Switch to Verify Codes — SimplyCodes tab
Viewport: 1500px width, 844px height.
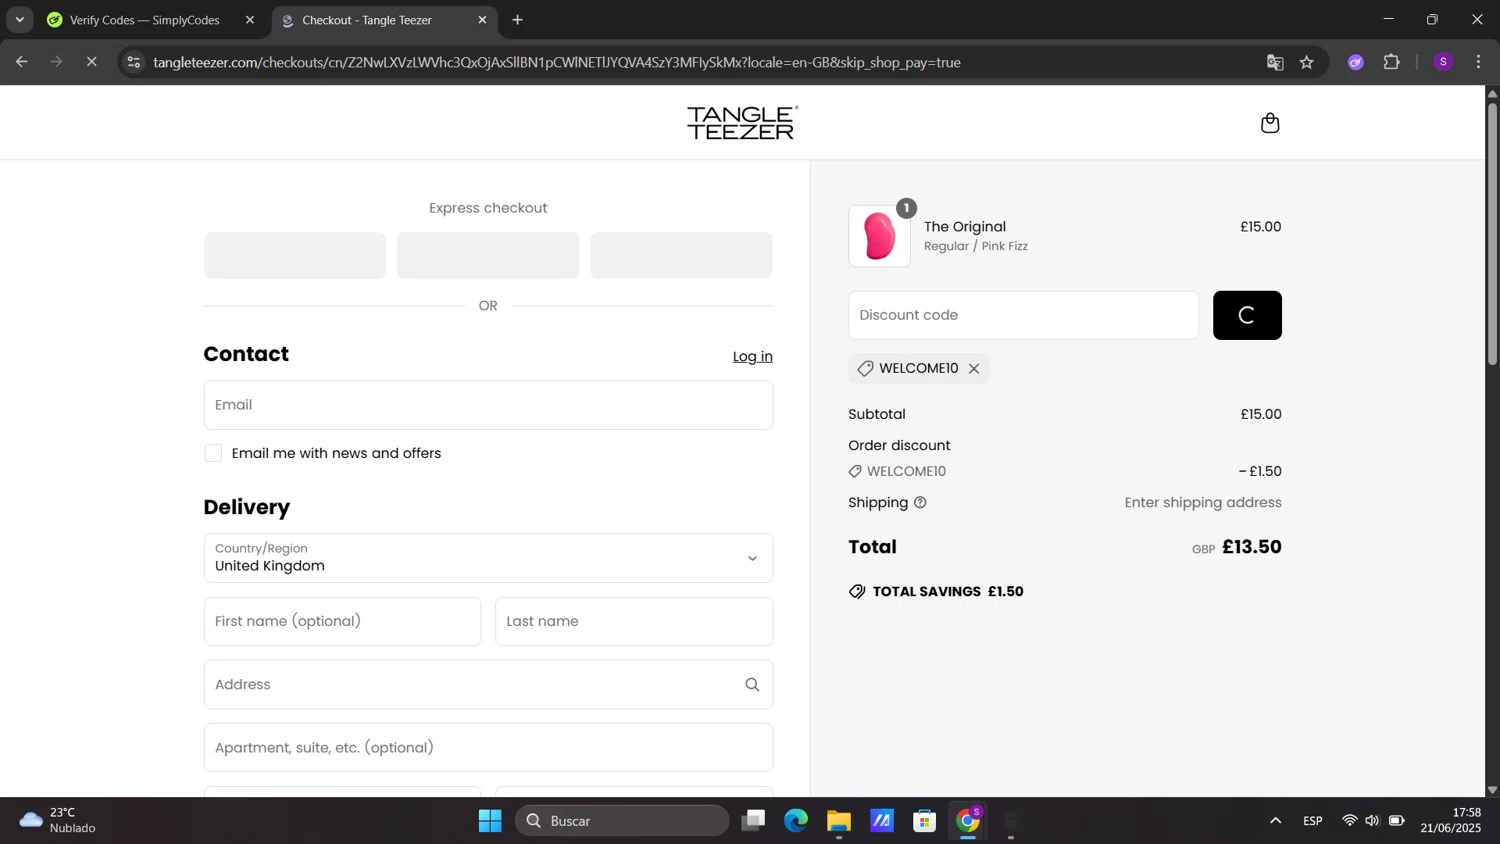(145, 20)
